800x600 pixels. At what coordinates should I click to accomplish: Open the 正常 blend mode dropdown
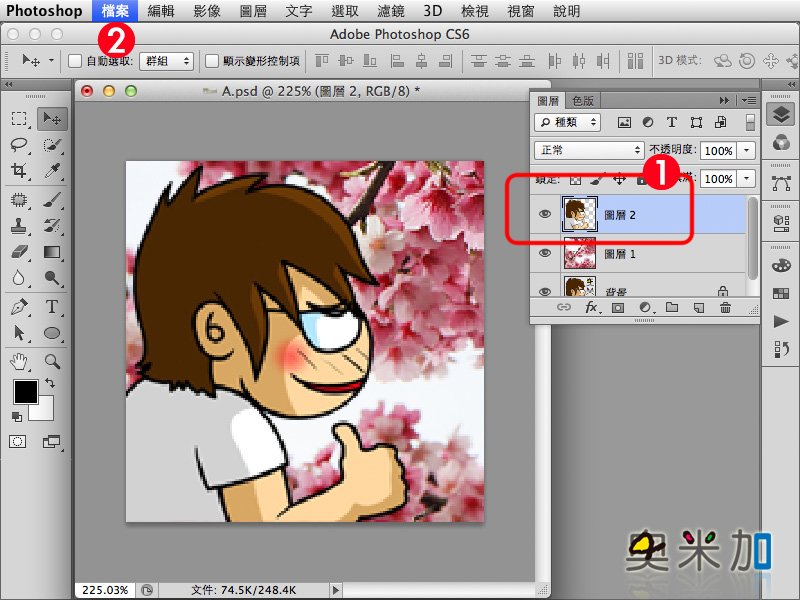588,150
